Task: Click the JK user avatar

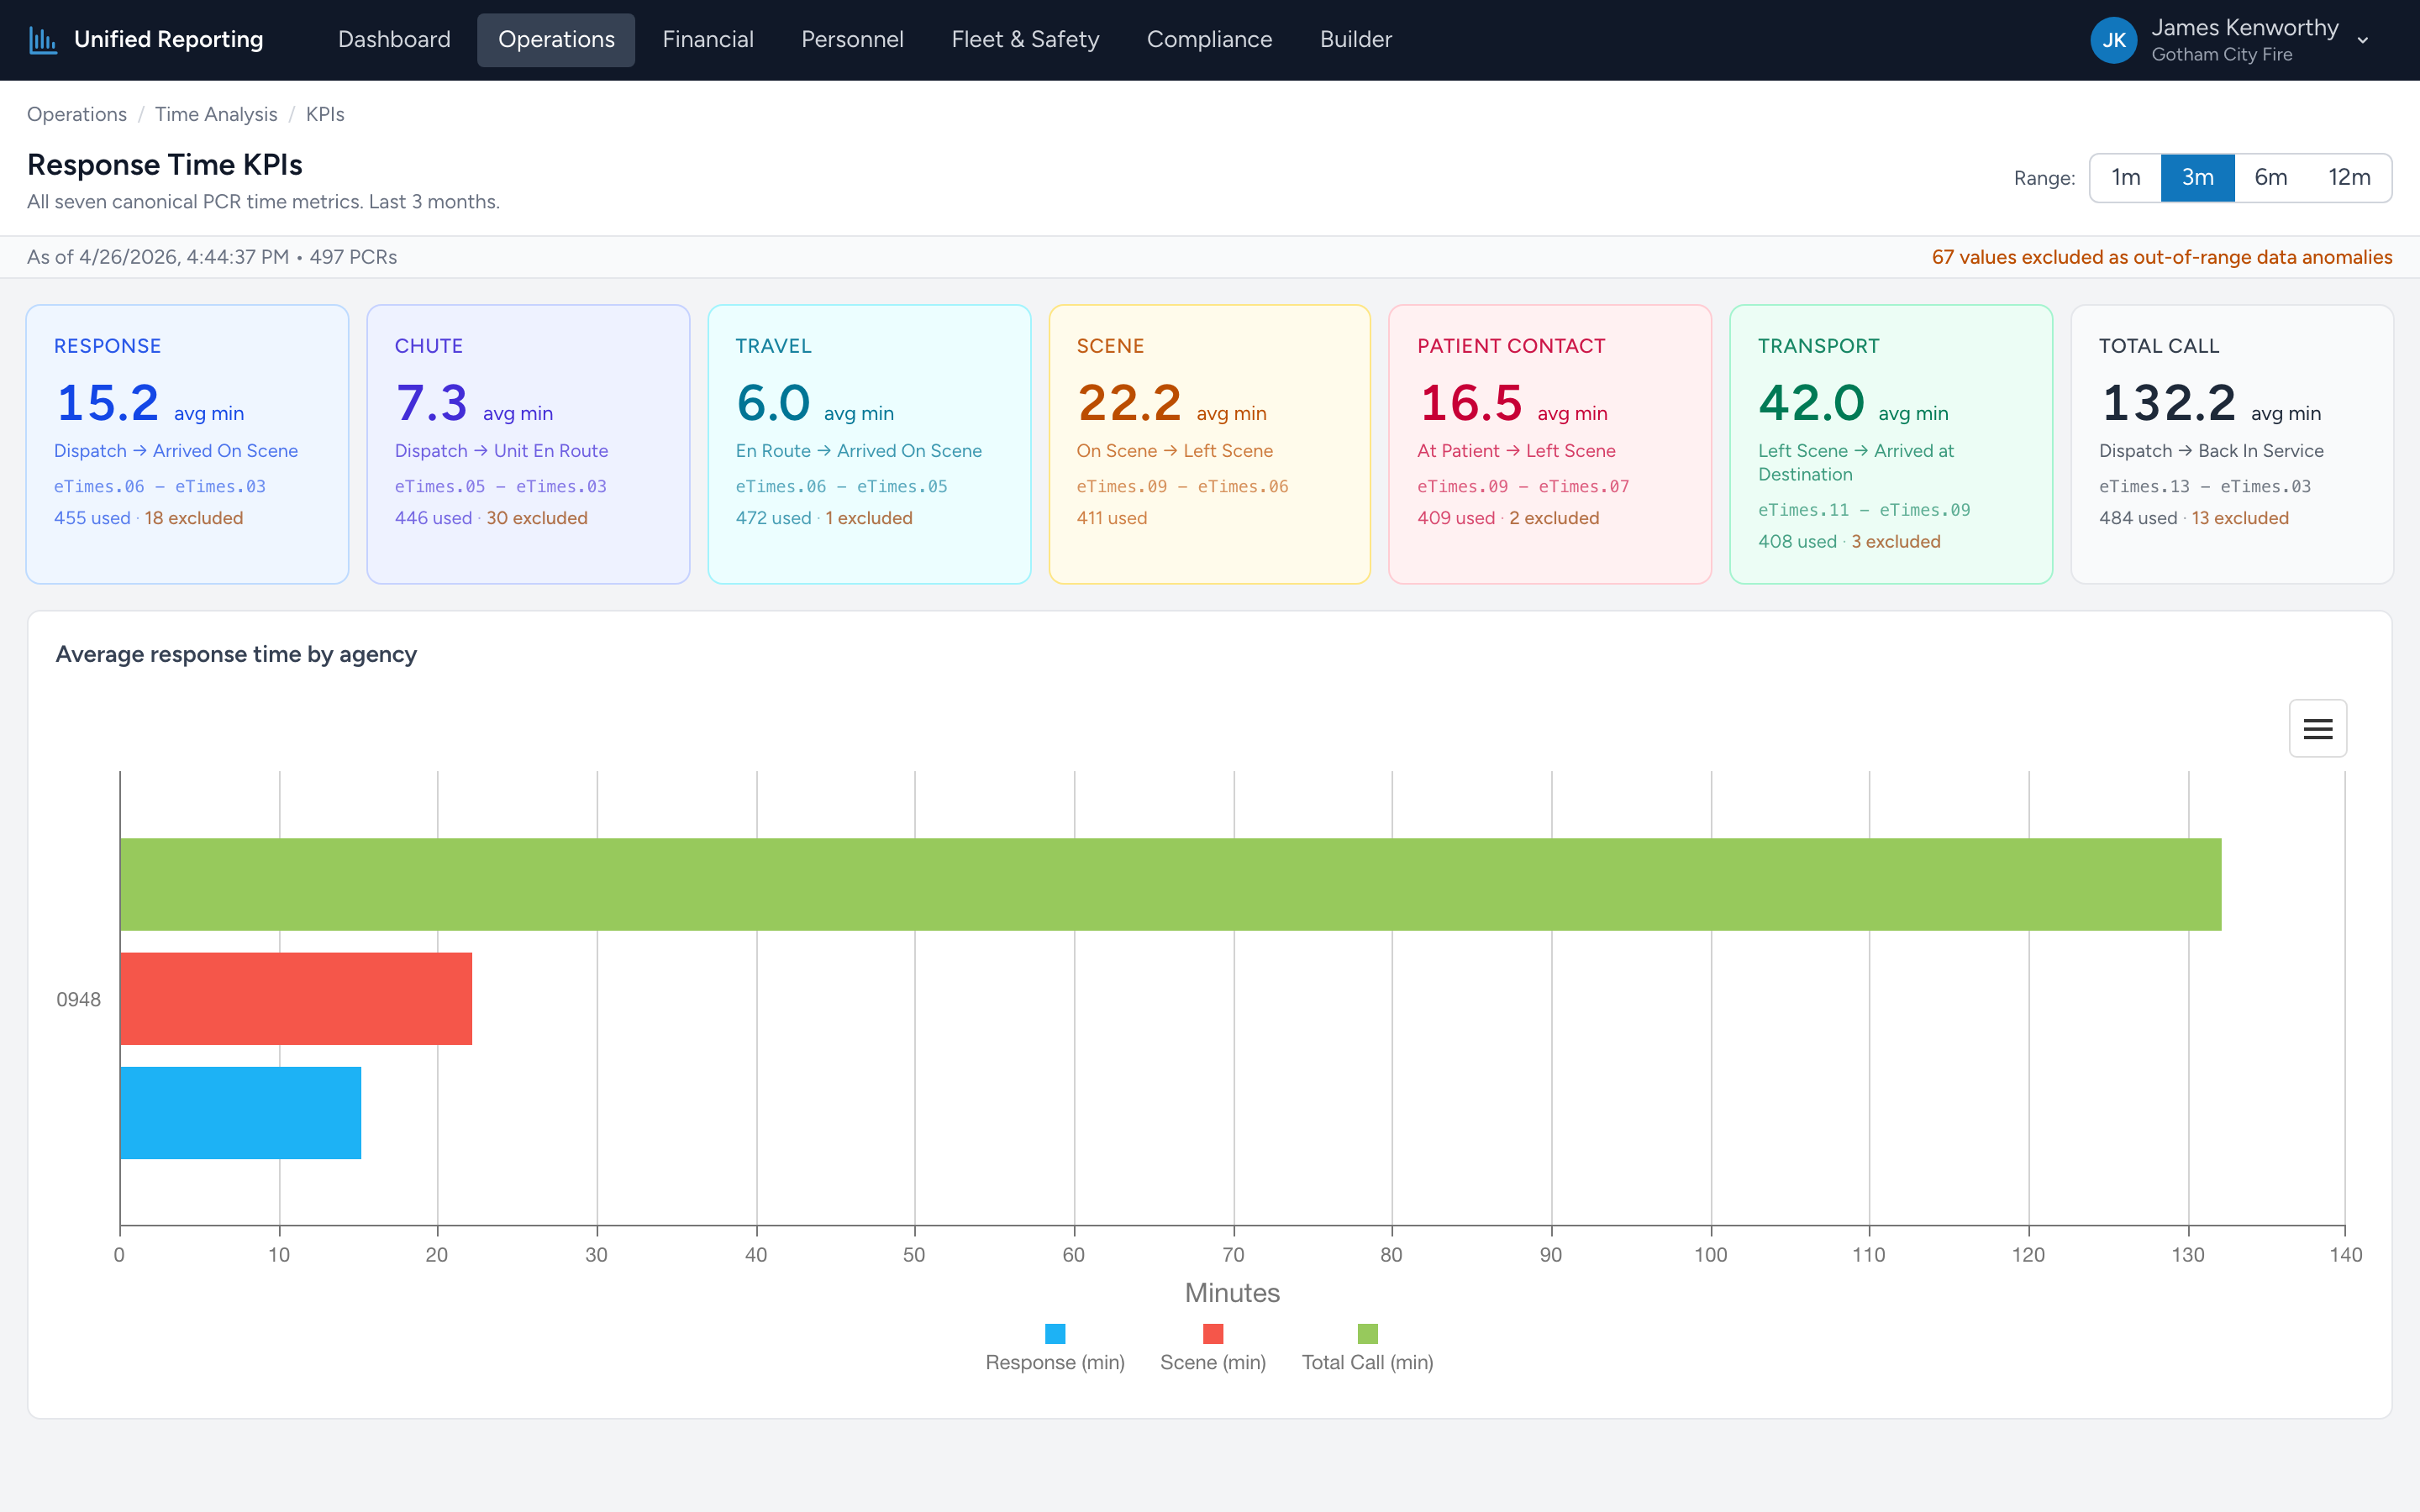Action: [2113, 40]
